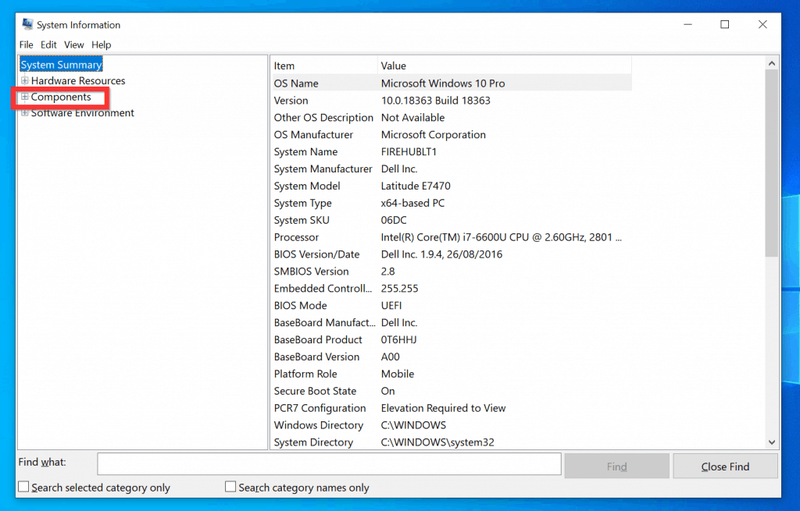Maximize the System Information window
Screen dimensions: 800x511
(x=724, y=24)
